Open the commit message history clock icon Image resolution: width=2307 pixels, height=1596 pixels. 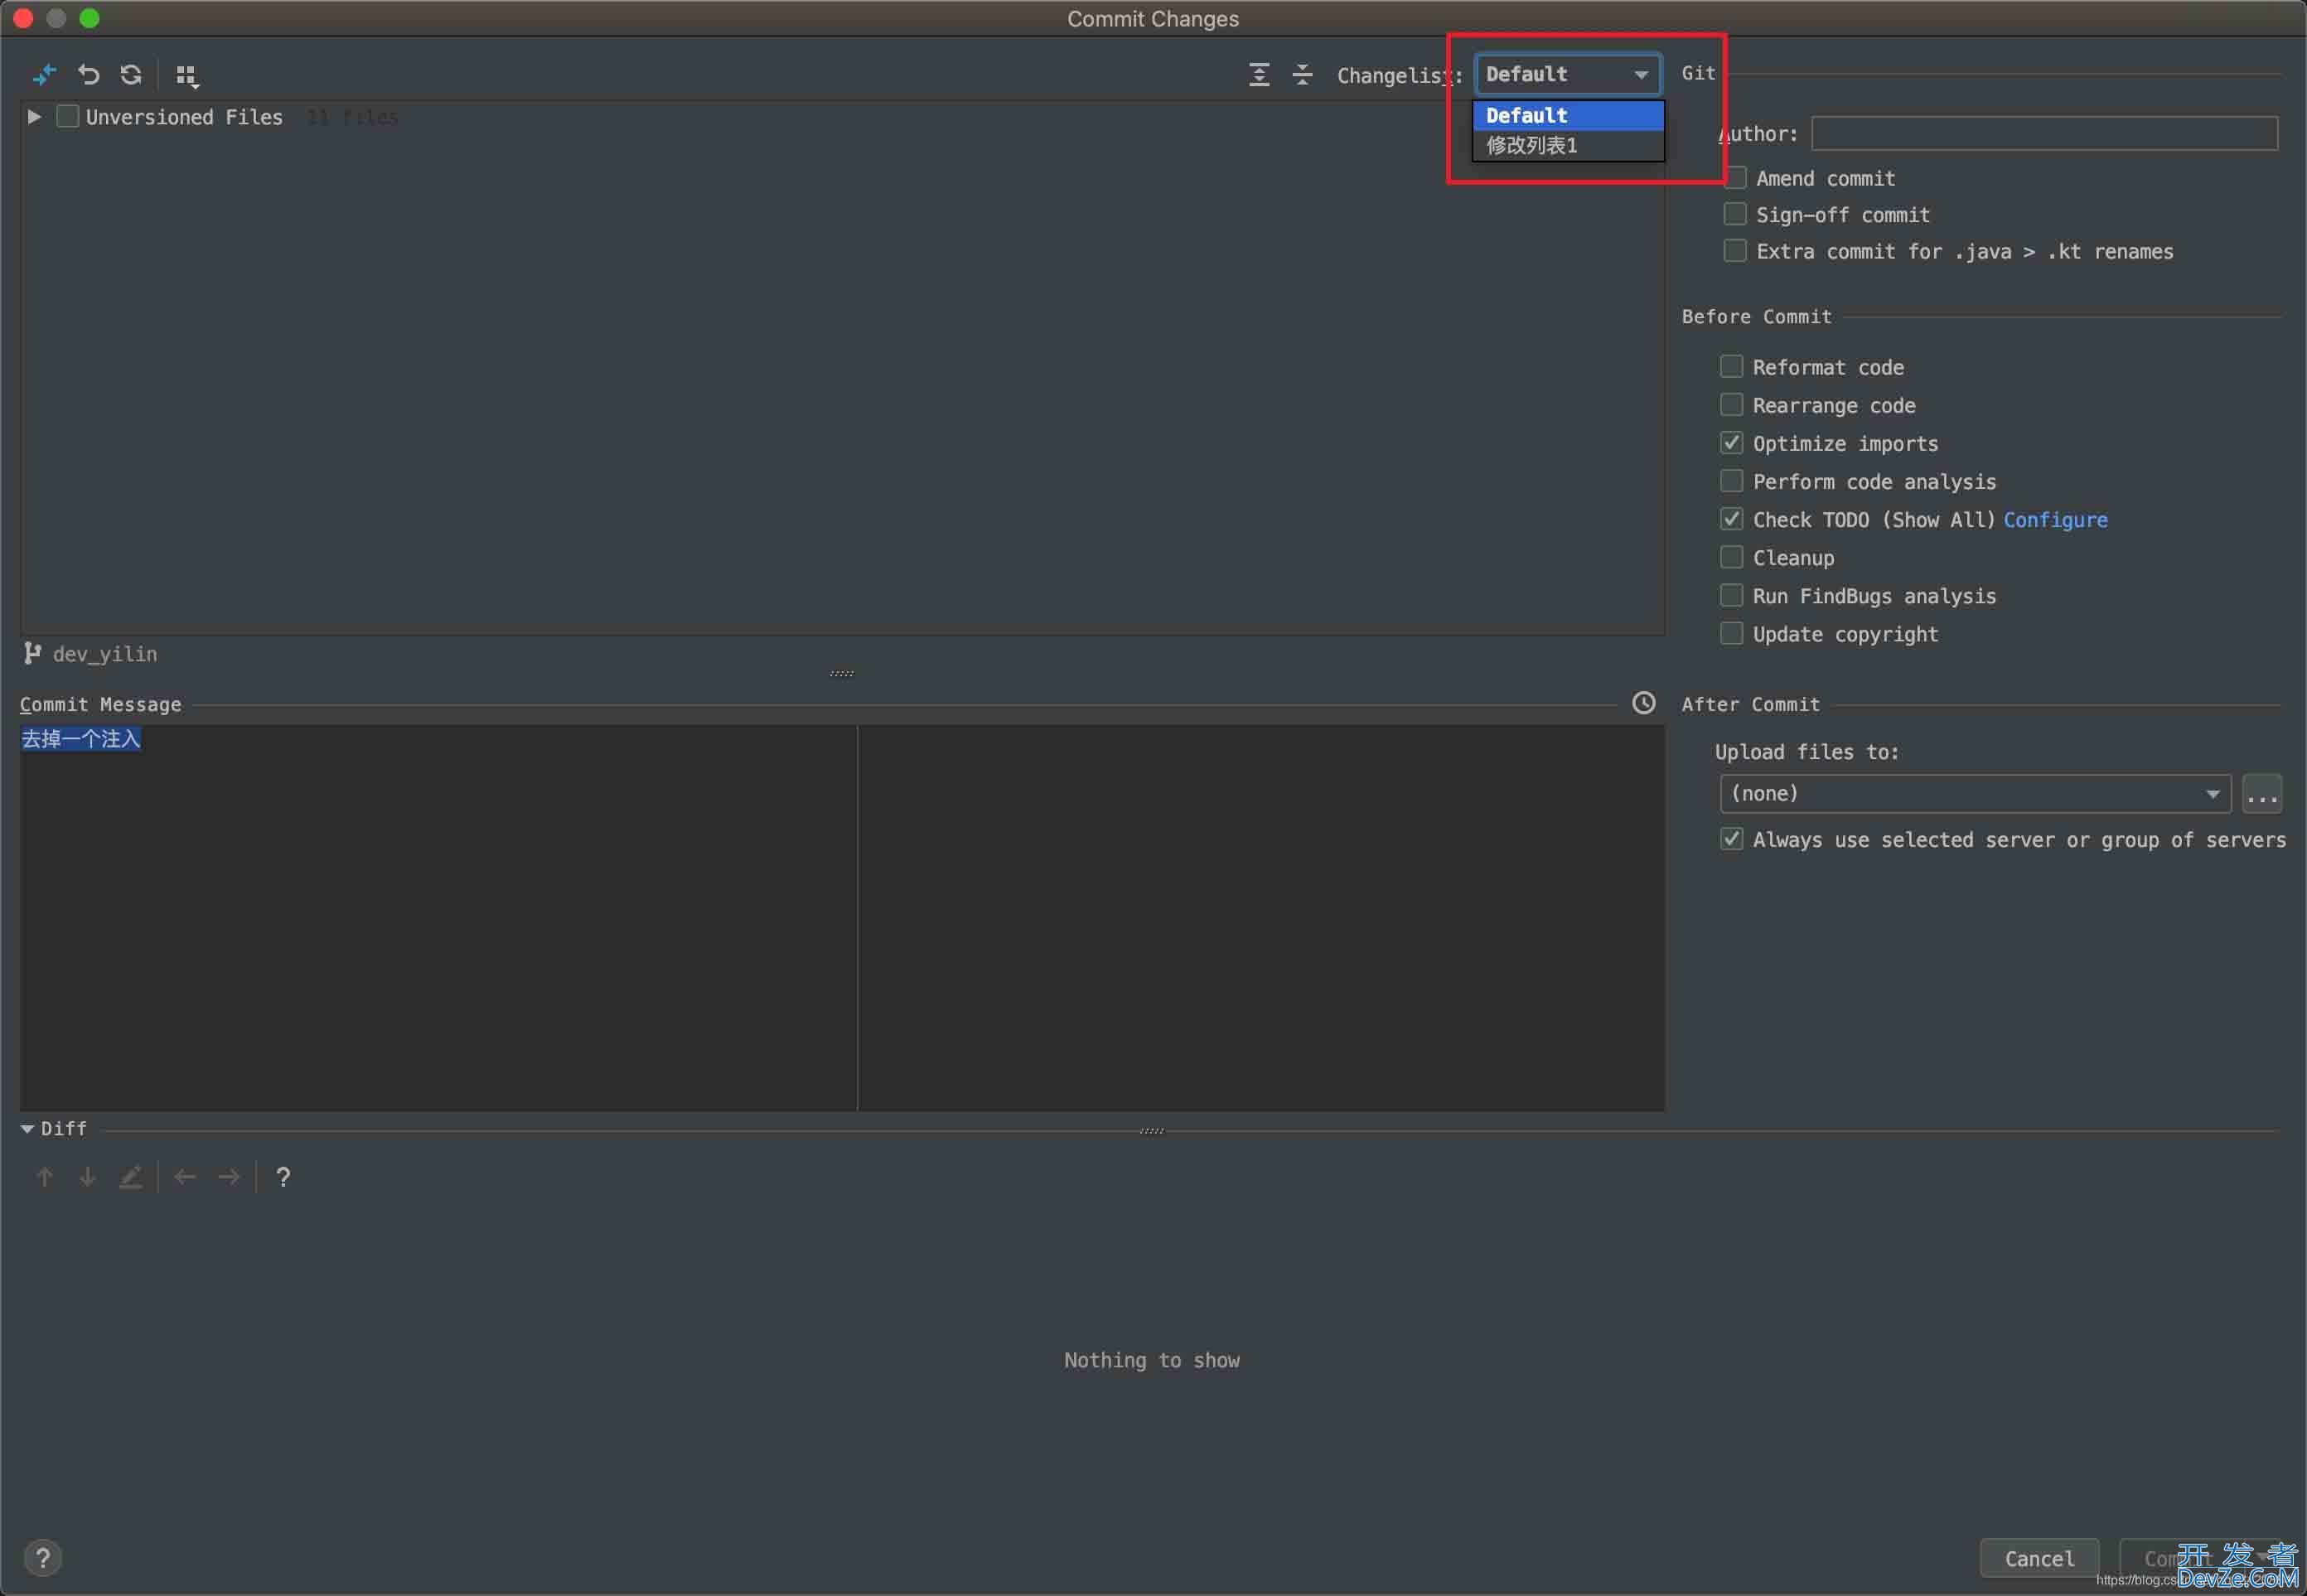point(1643,703)
